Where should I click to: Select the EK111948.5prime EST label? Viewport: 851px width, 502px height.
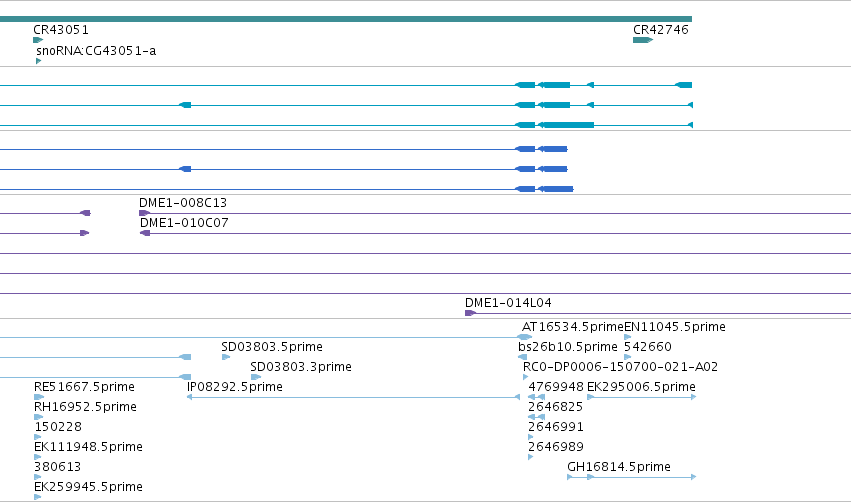point(88,447)
